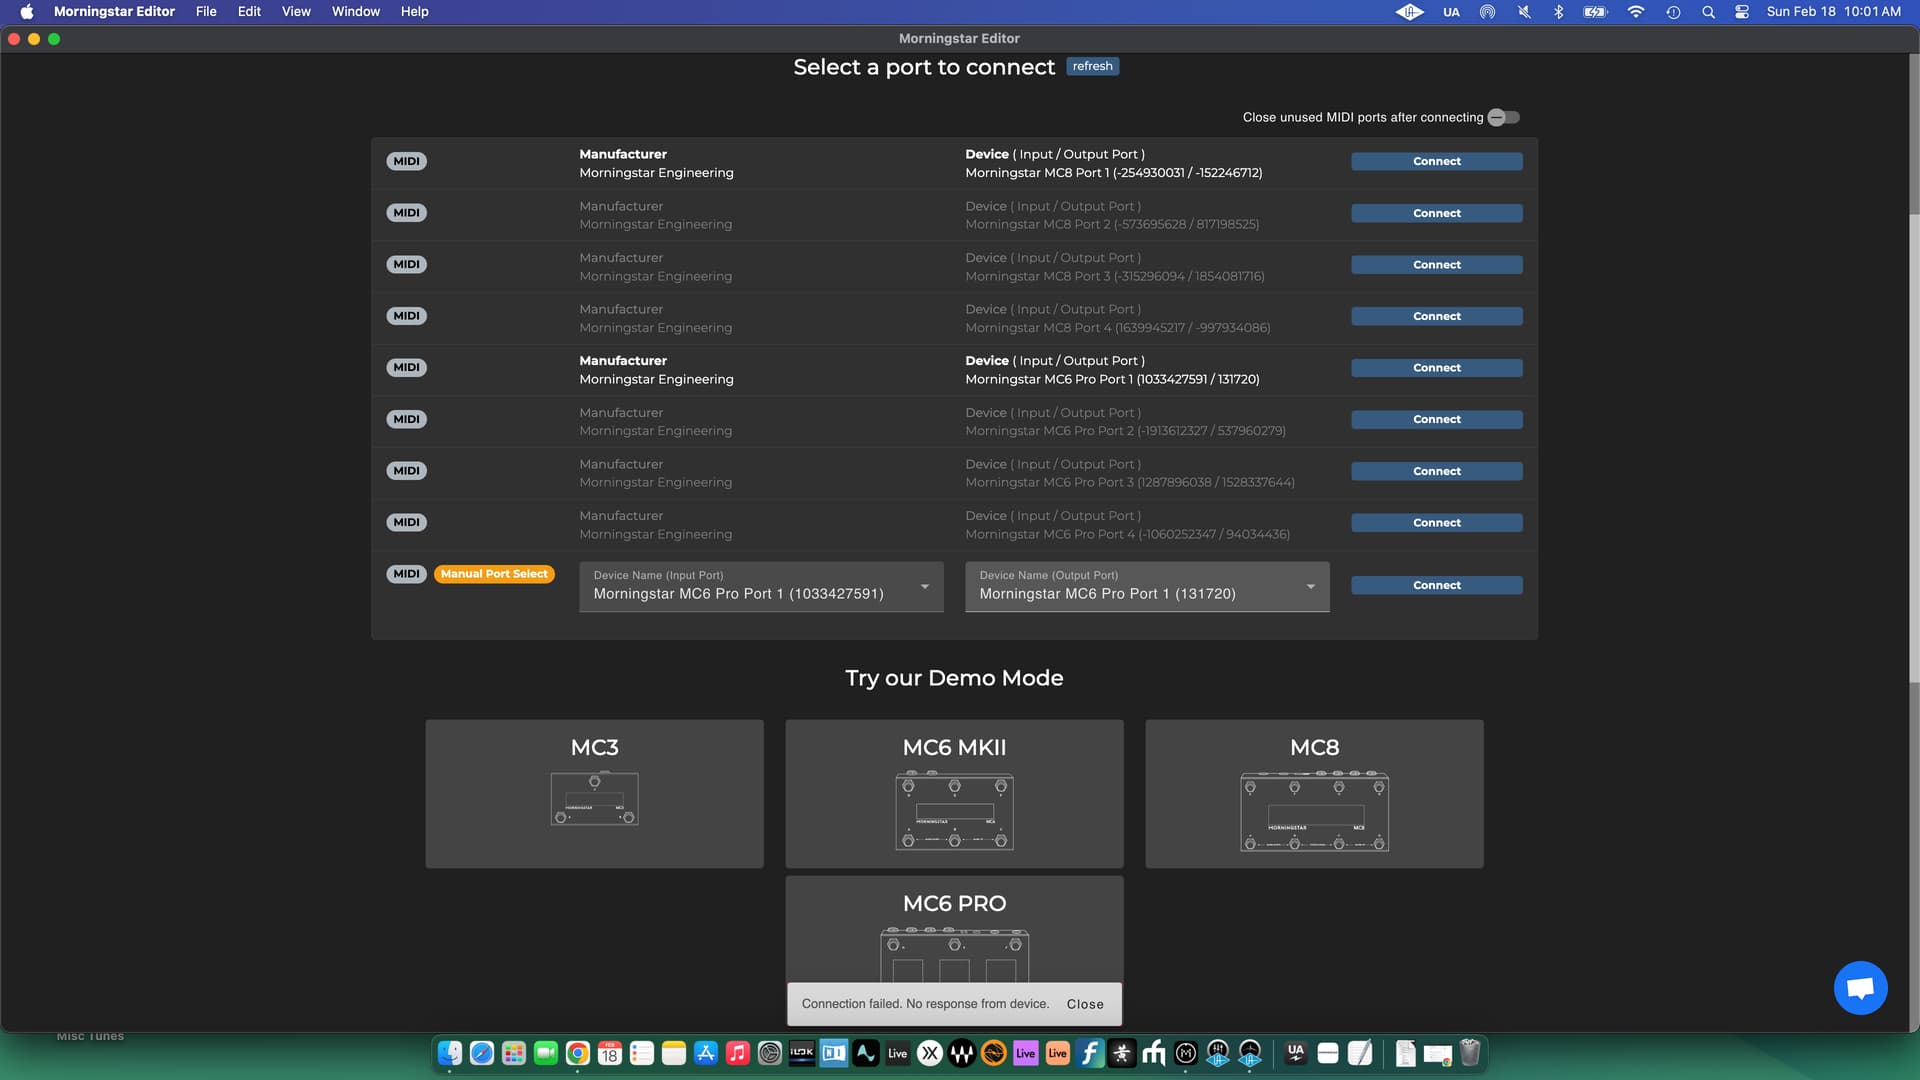This screenshot has width=1920, height=1080.
Task: Open Reminders from the dock
Action: 642,1053
